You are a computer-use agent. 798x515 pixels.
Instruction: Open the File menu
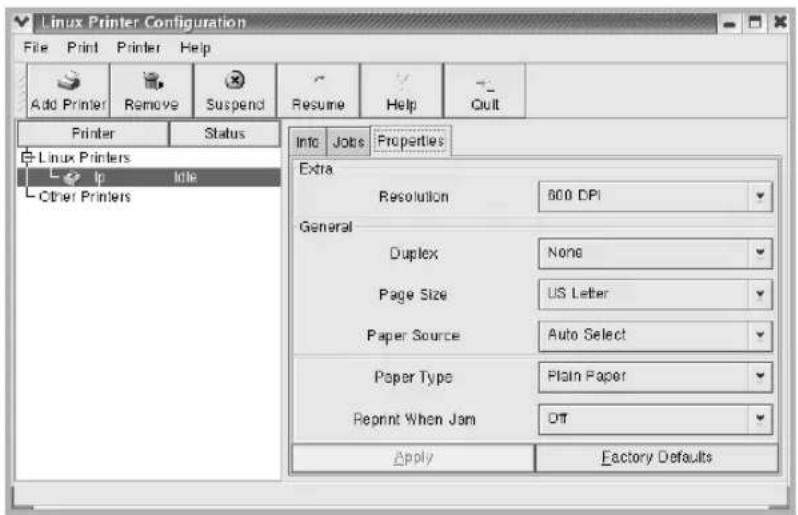point(36,47)
